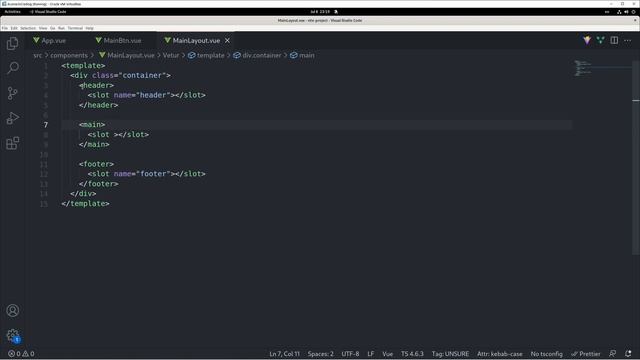Expand the Vetur breadcrumb

(171, 55)
